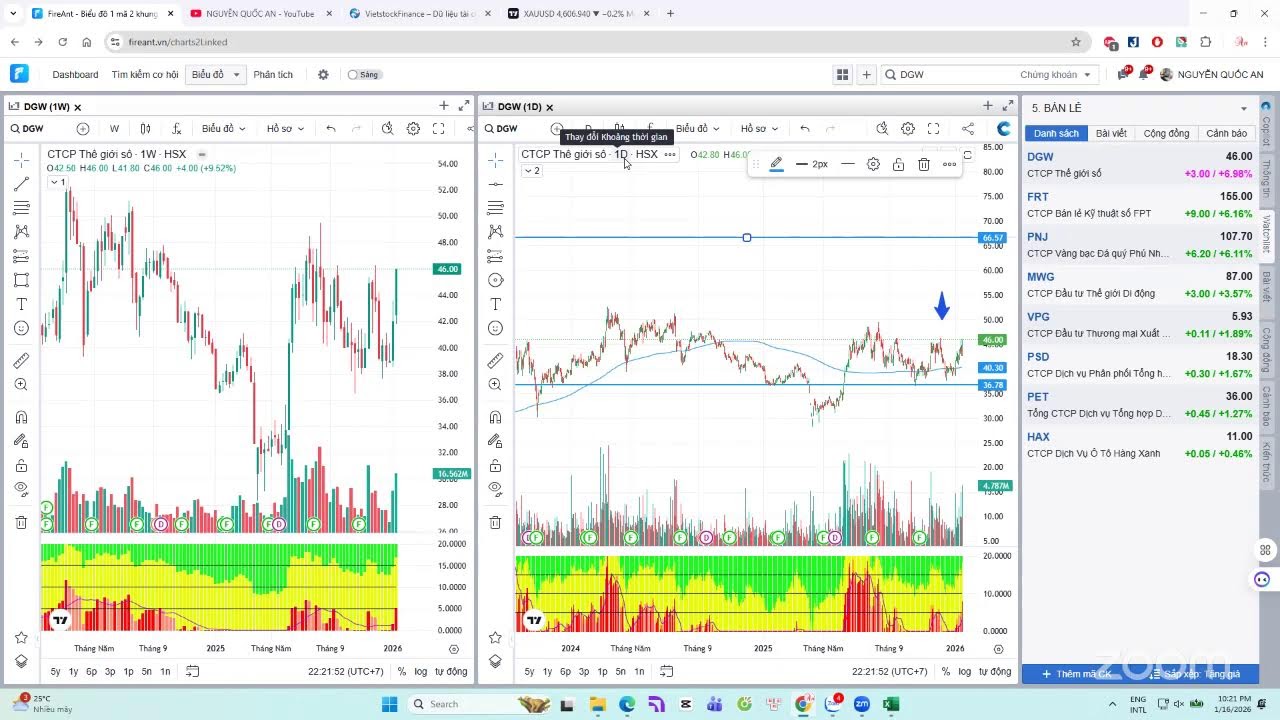Open Fibonacci tools in DGW (1W) chart
1280x720 pixels.
click(21, 208)
